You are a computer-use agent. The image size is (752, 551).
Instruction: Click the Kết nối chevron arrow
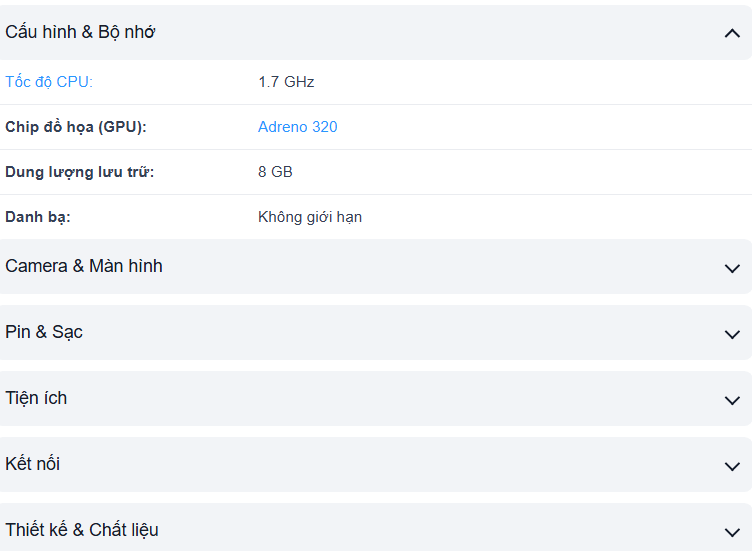tap(732, 466)
